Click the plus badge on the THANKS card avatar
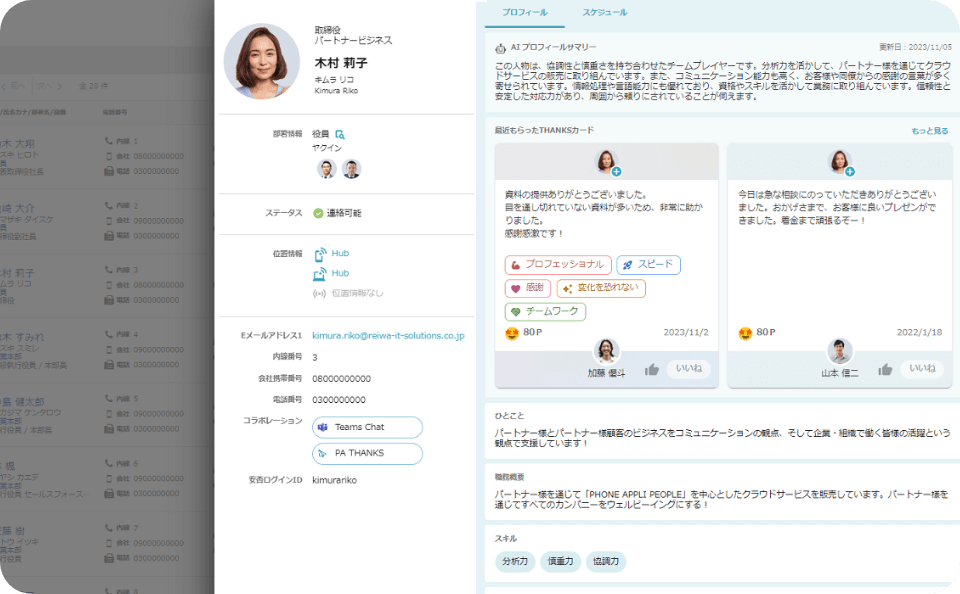 click(x=616, y=170)
